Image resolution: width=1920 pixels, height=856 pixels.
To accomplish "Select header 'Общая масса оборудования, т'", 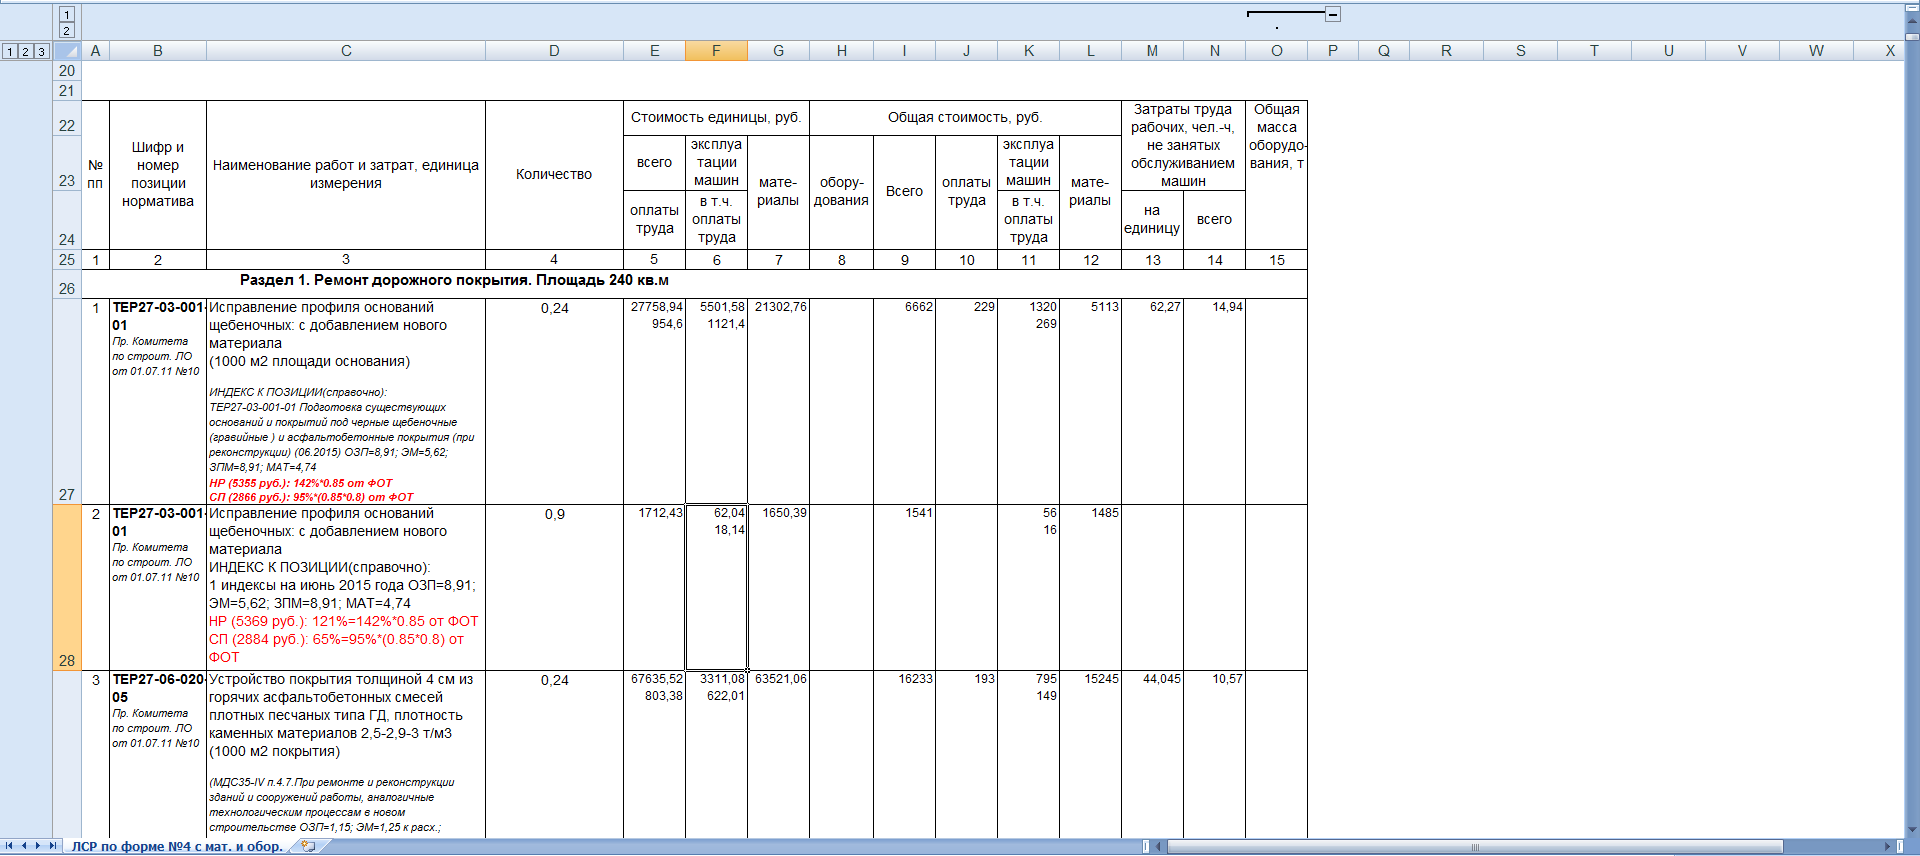I will coord(1276,175).
